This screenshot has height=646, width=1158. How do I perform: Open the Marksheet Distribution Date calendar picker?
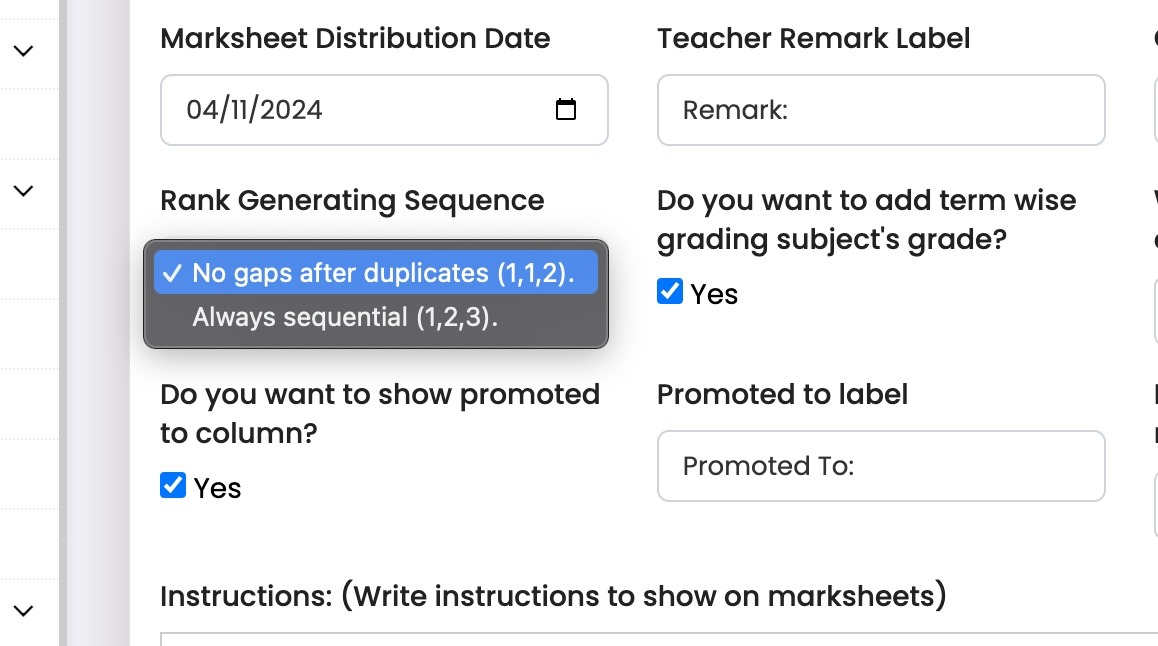coord(566,110)
